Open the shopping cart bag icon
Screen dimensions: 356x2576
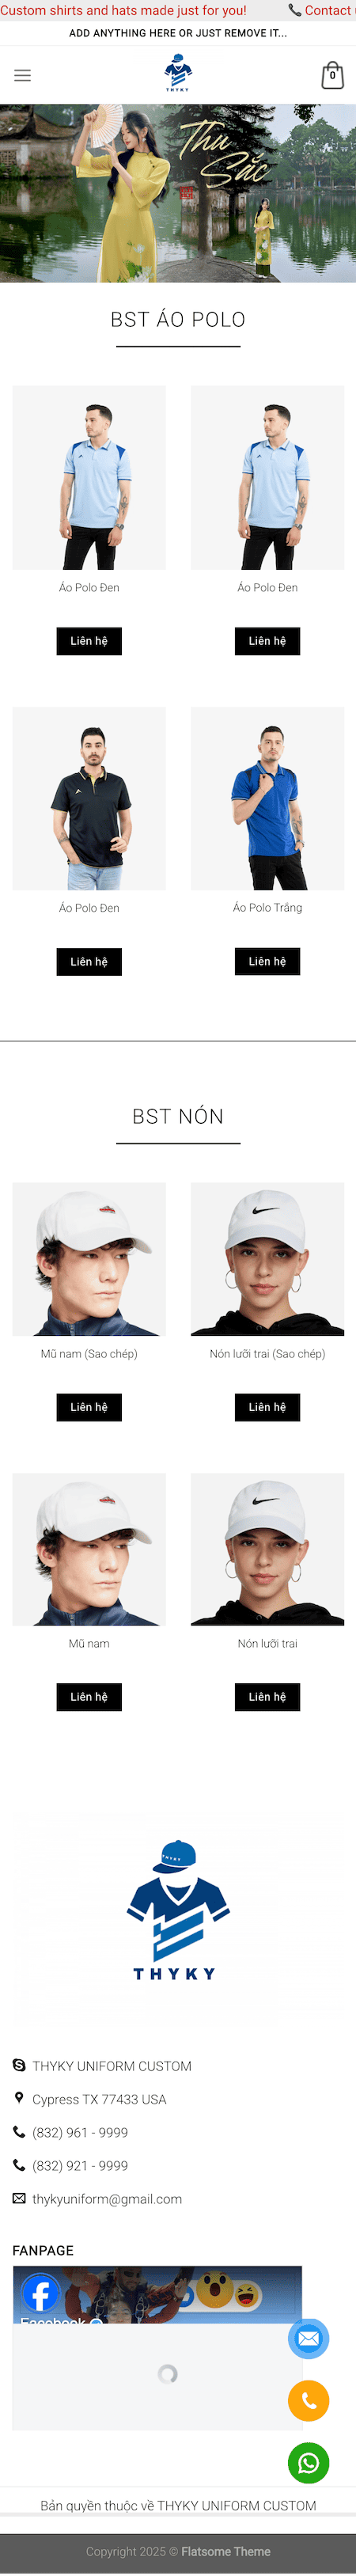coord(332,75)
